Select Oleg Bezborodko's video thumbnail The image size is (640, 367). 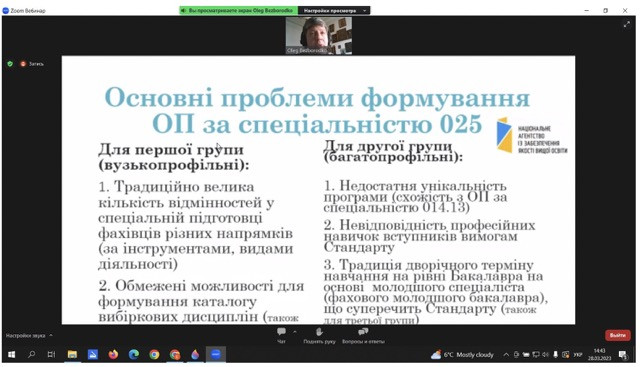tap(318, 36)
